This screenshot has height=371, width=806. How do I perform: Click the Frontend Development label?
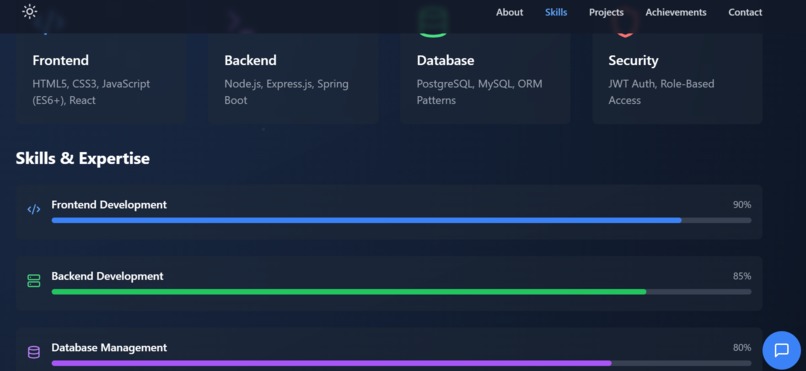click(x=109, y=205)
